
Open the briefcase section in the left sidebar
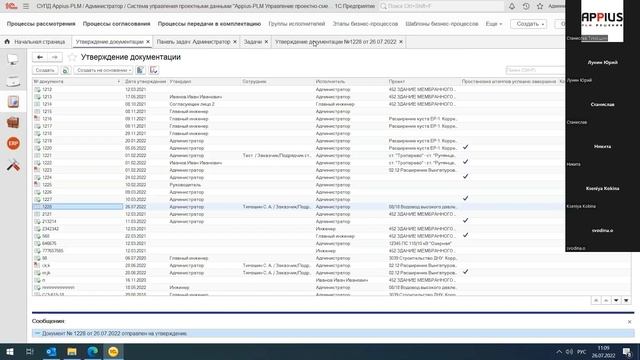(x=13, y=122)
